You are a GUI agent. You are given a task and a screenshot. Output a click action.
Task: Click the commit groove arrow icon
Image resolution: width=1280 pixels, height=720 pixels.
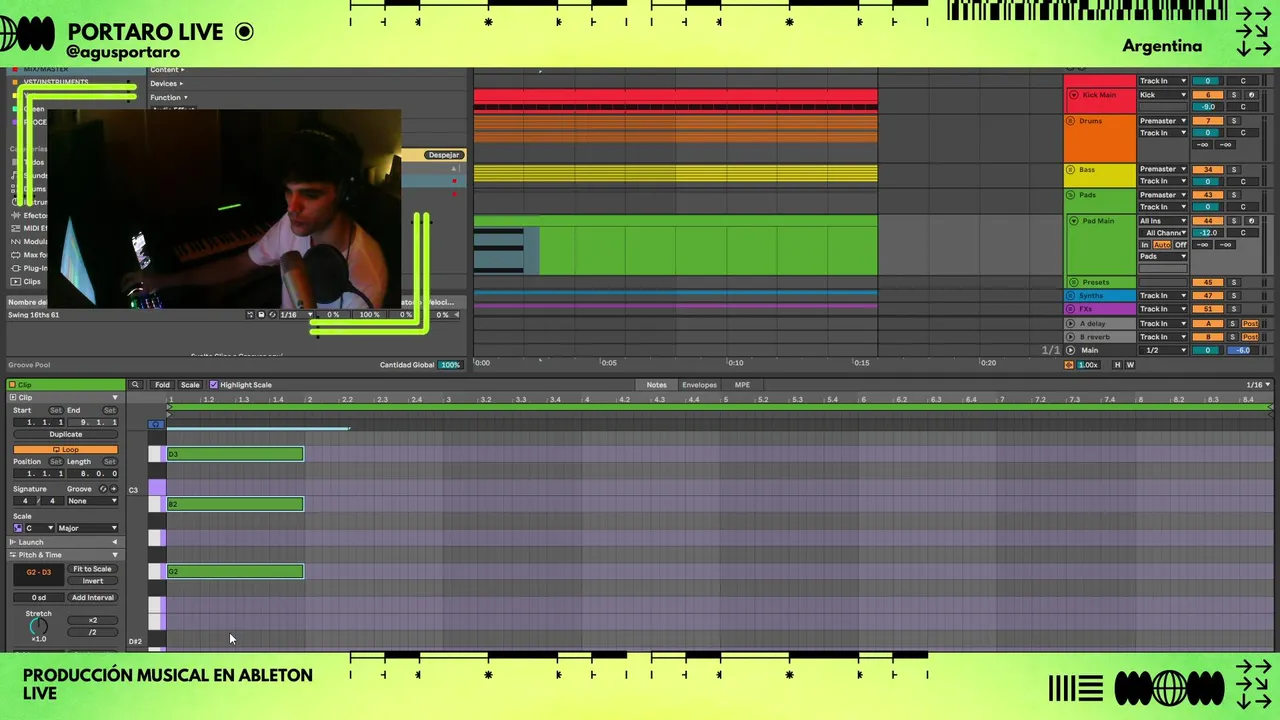pyautogui.click(x=113, y=489)
